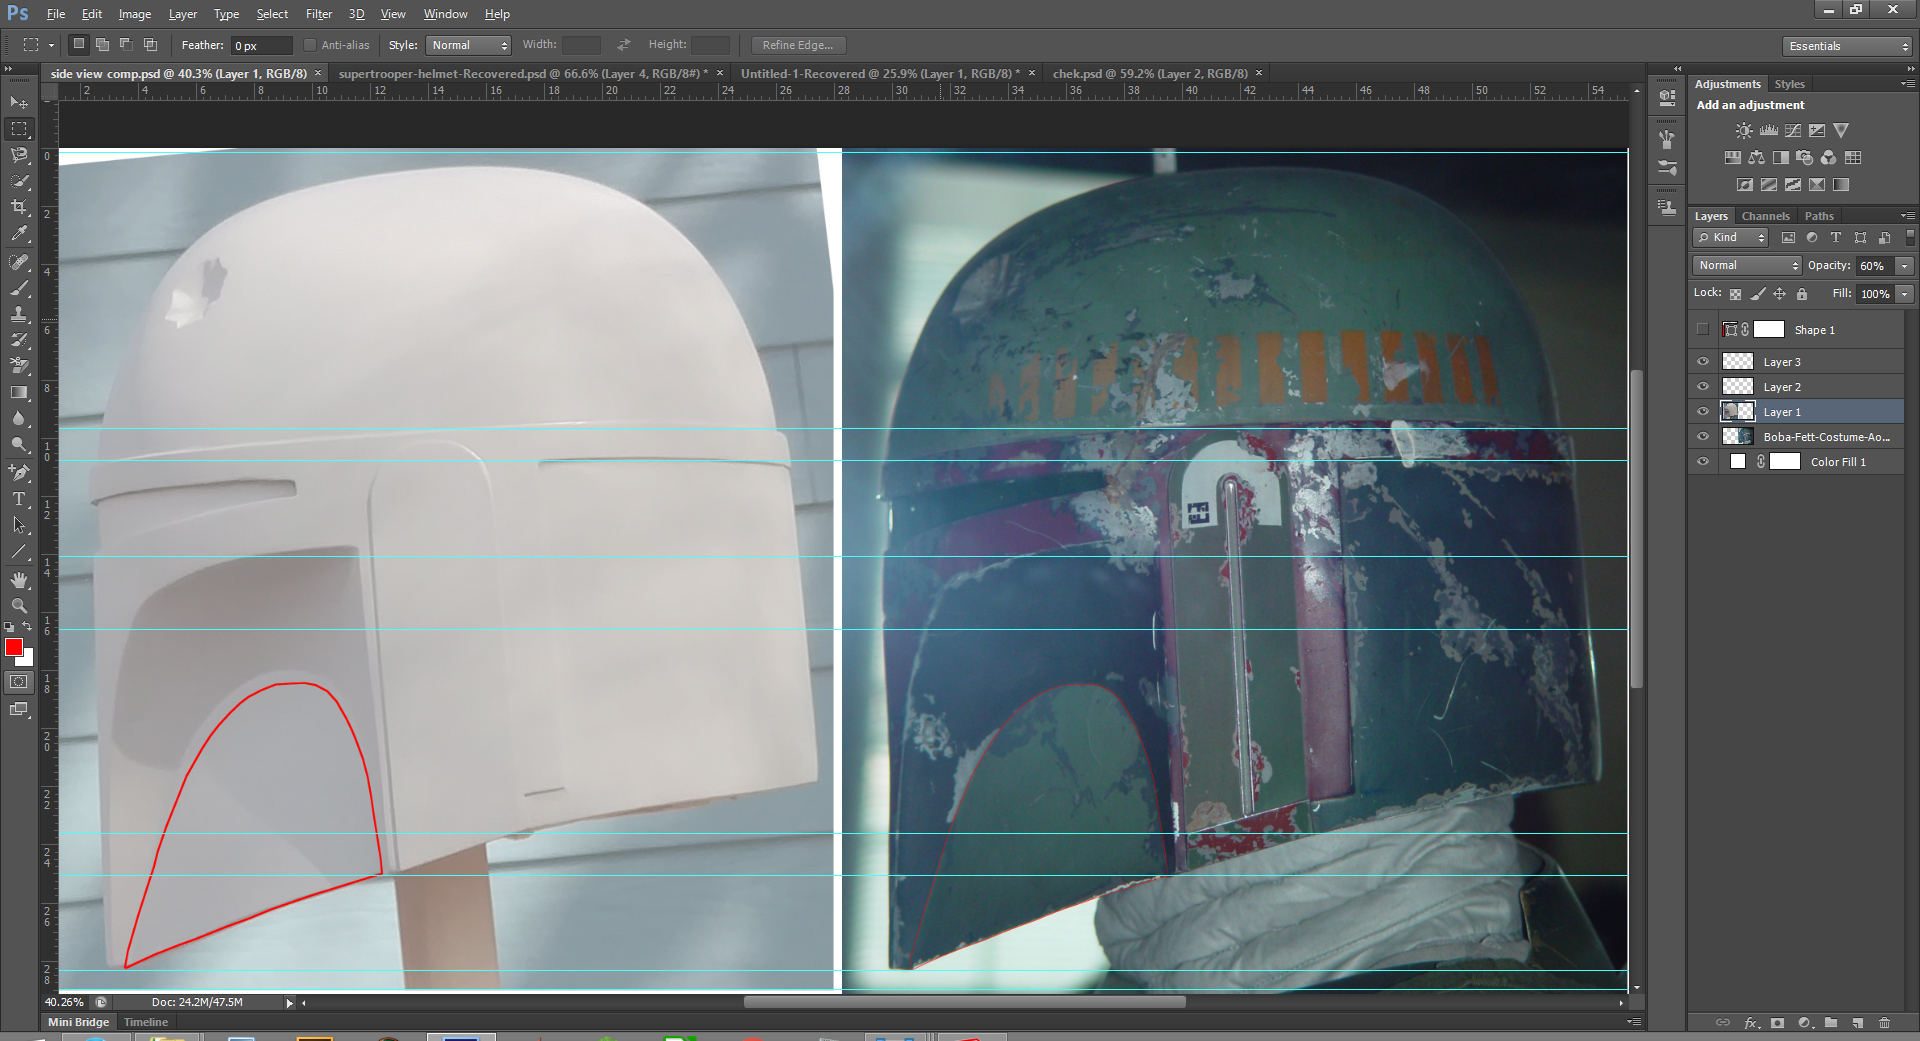Select the Rectangular Marquee tool in toolbox

[x=19, y=129]
